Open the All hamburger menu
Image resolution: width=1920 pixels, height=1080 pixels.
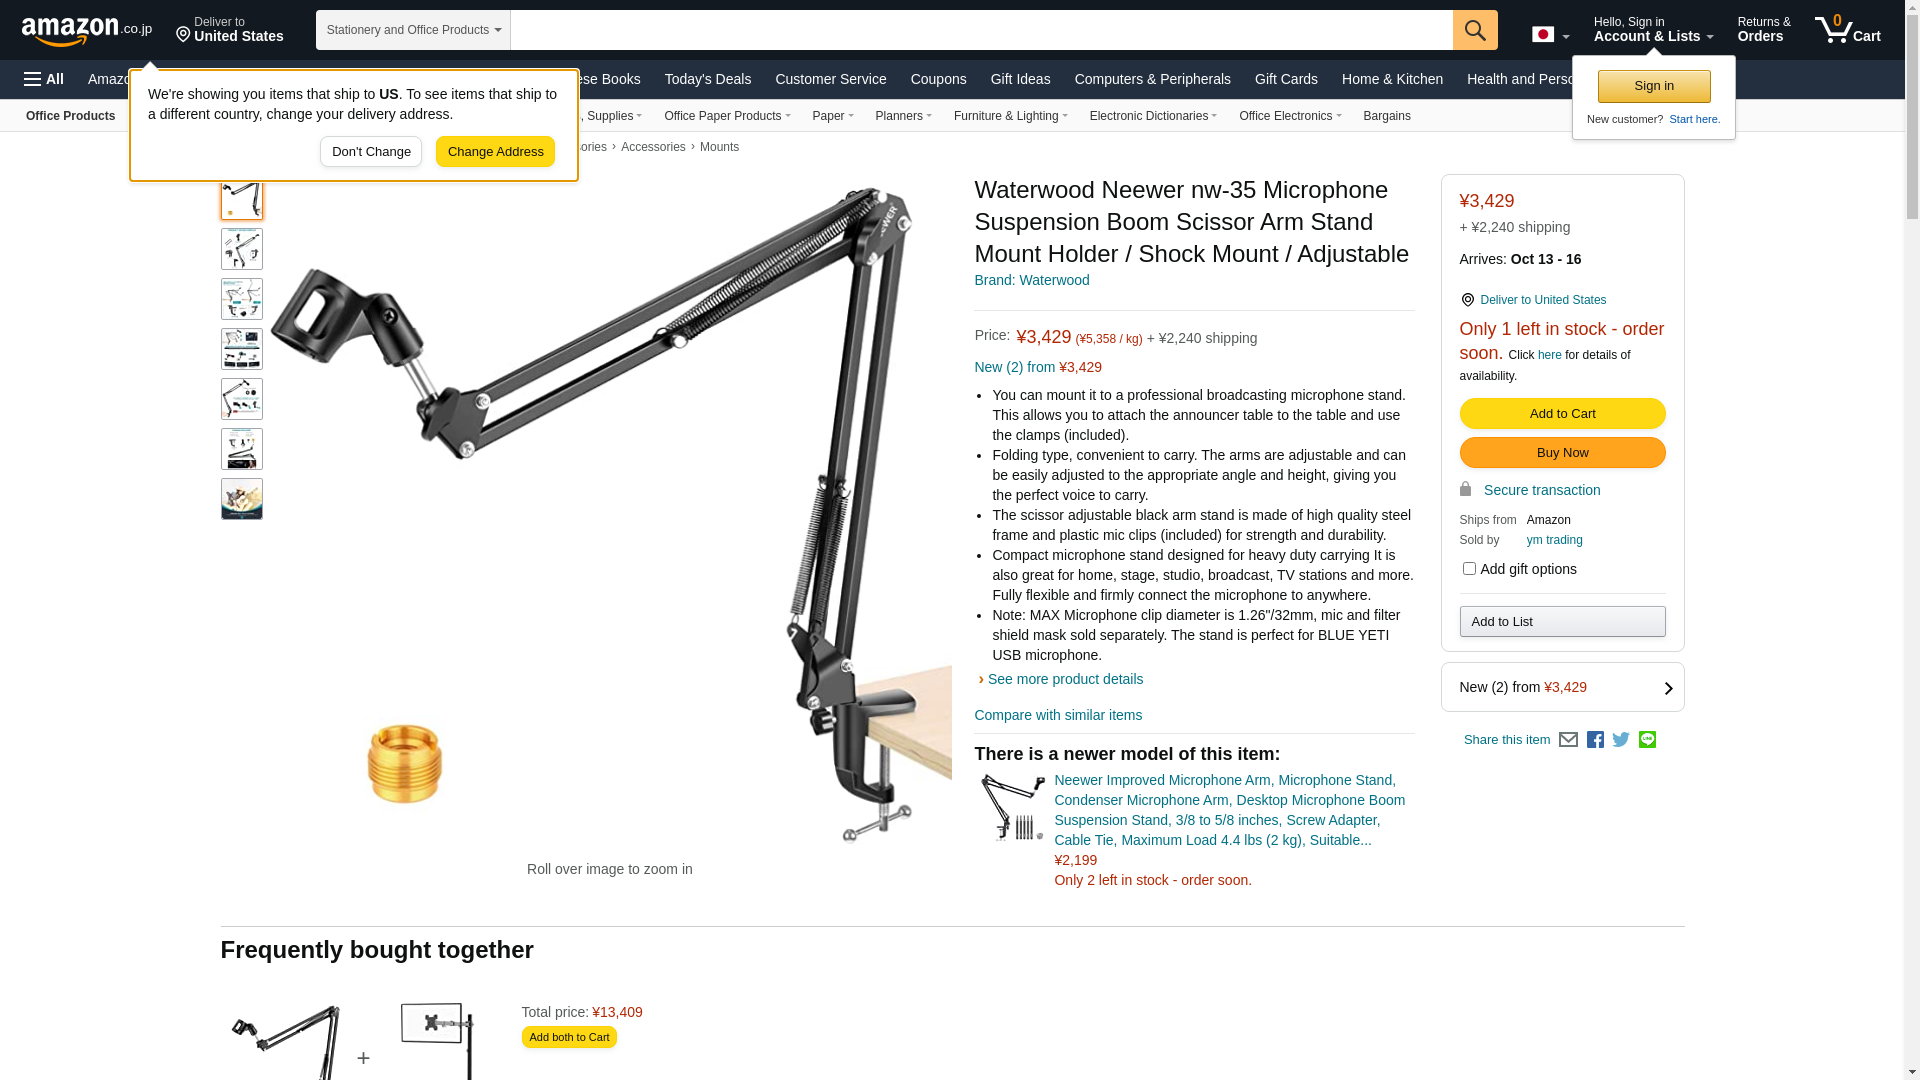tap(44, 79)
